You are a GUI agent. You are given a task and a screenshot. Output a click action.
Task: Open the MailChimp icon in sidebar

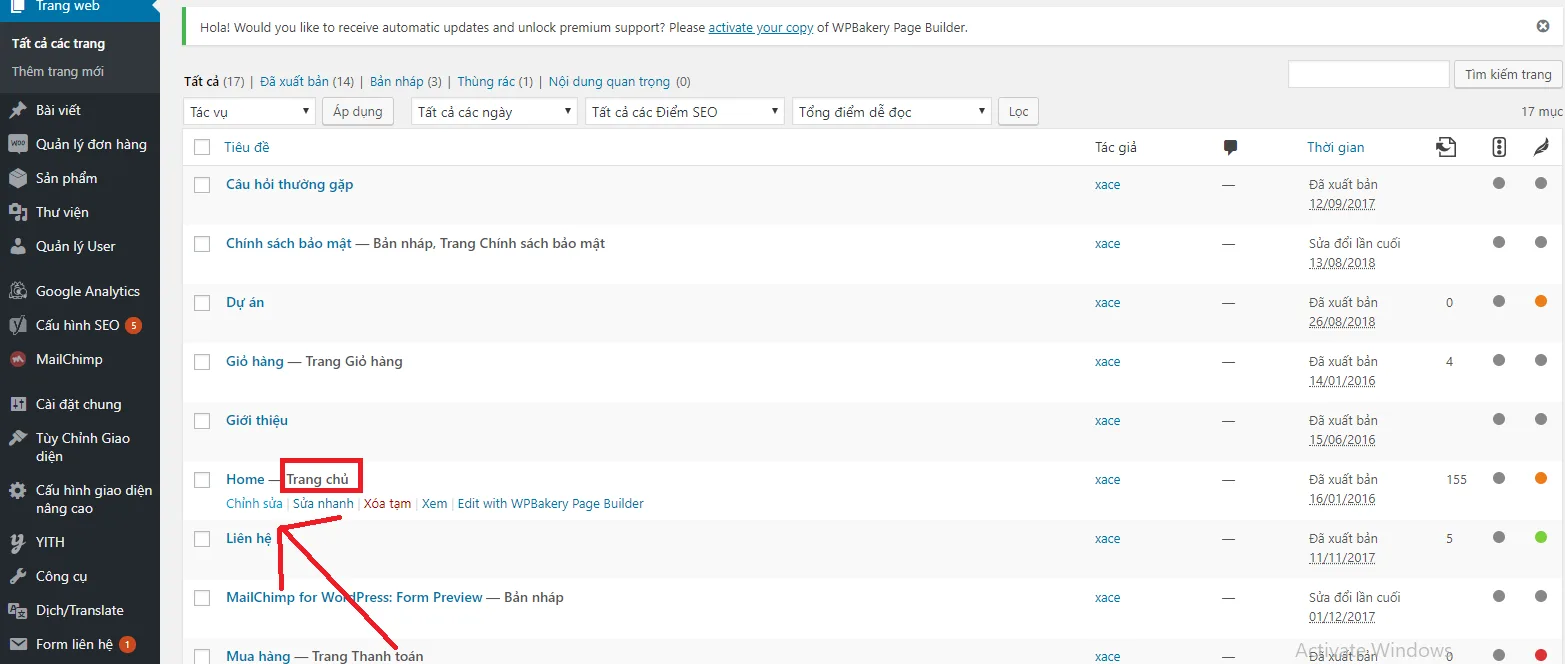pos(18,359)
